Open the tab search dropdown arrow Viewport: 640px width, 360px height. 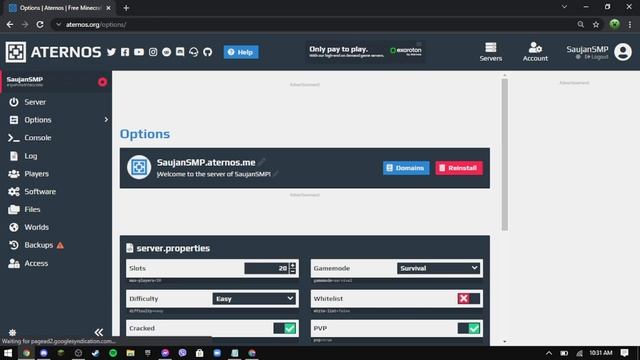click(x=564, y=7)
